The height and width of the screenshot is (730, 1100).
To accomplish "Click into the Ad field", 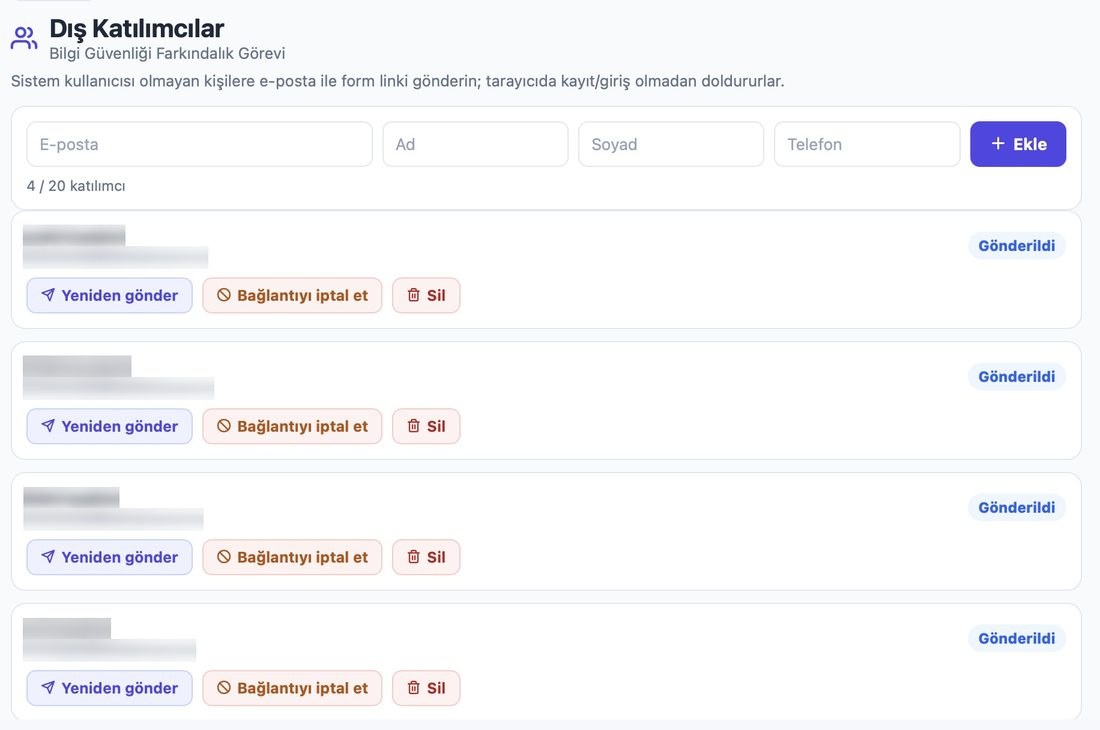I will tap(476, 144).
